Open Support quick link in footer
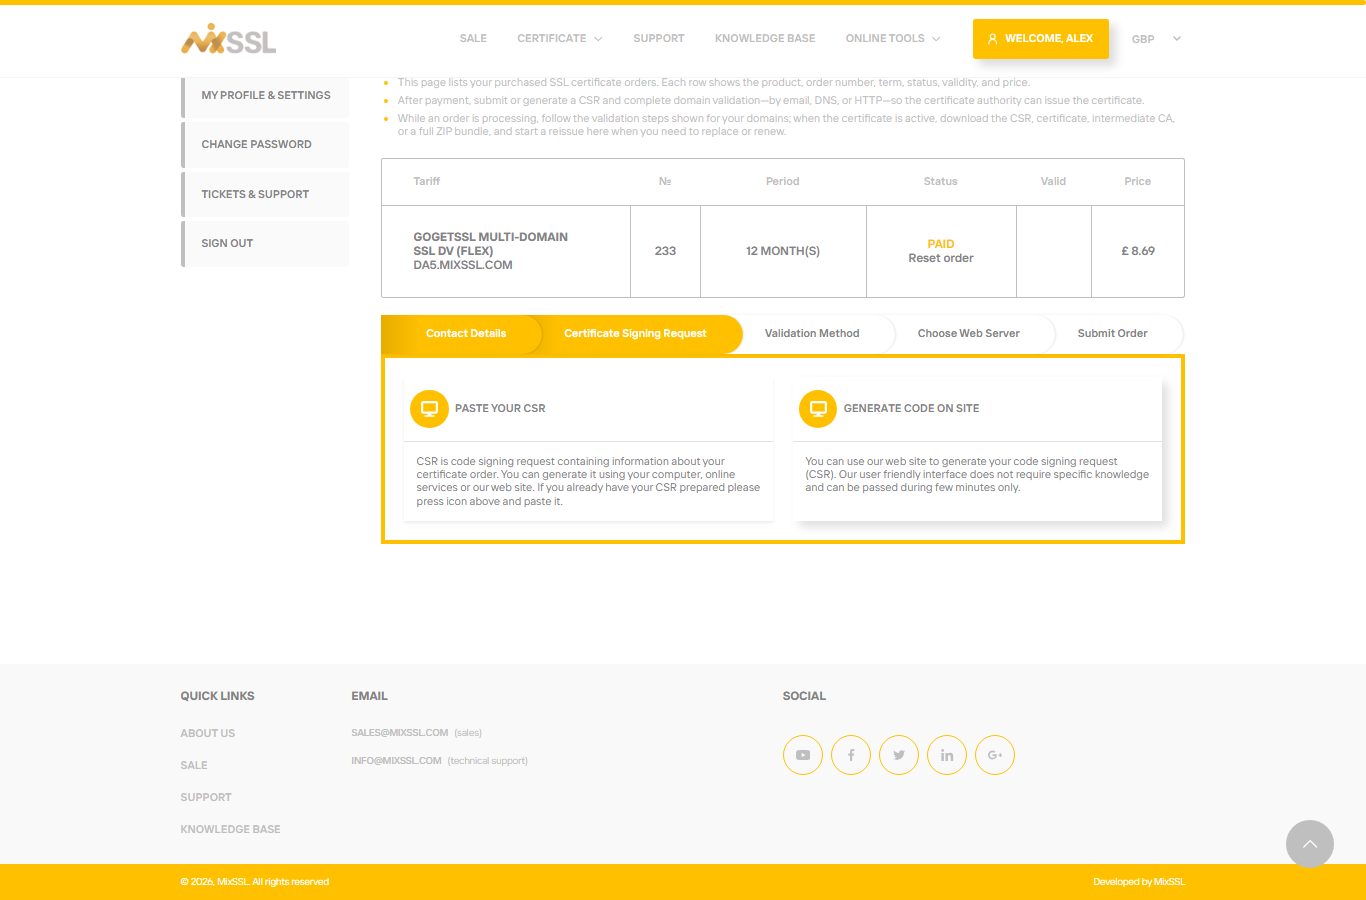The width and height of the screenshot is (1366, 900). pos(206,797)
